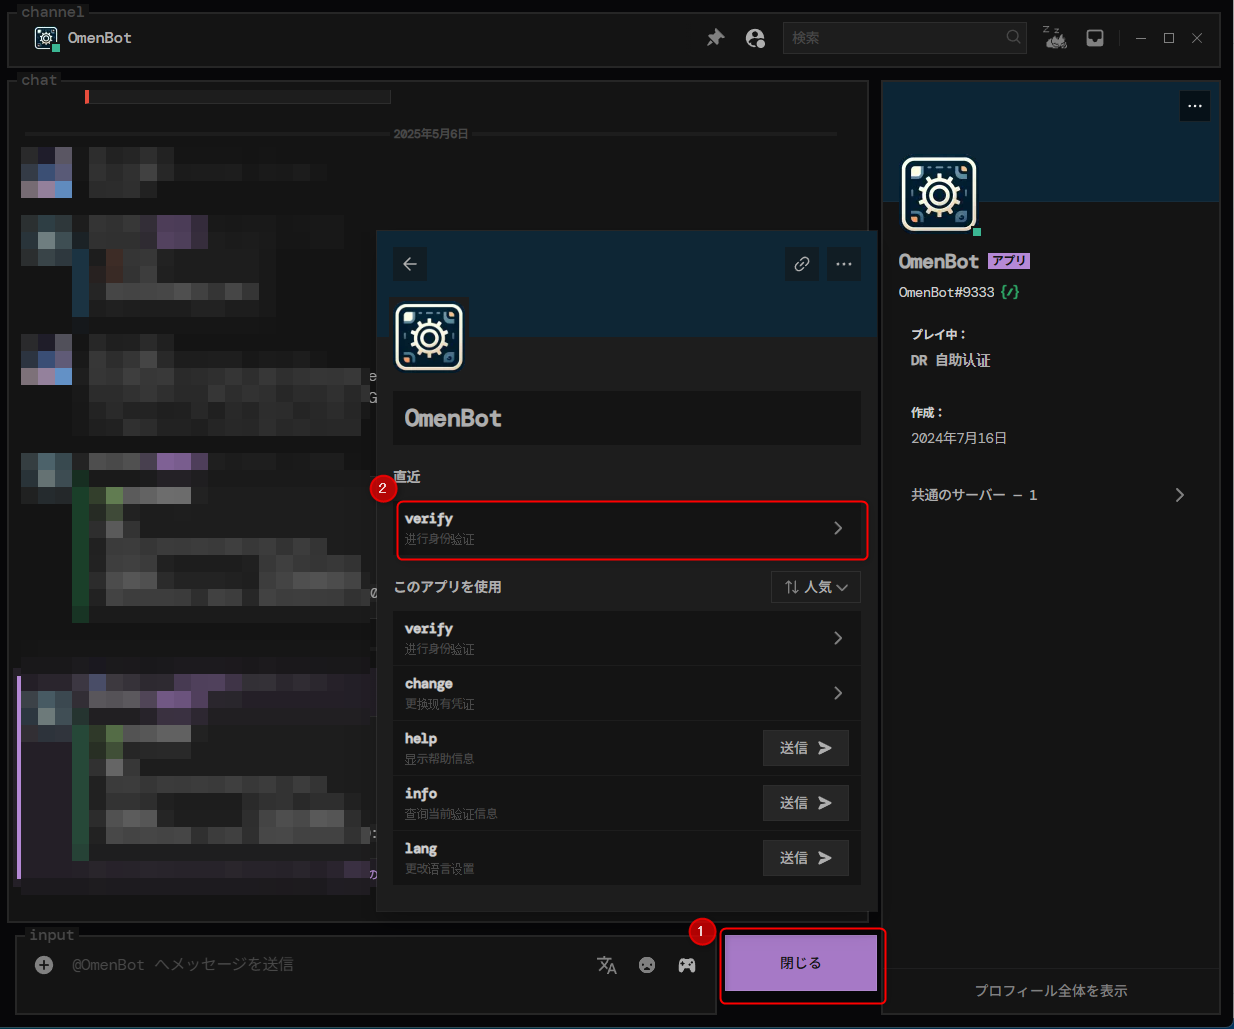Click info description 查询当前验证信息
This screenshot has width=1234, height=1029.
451,814
